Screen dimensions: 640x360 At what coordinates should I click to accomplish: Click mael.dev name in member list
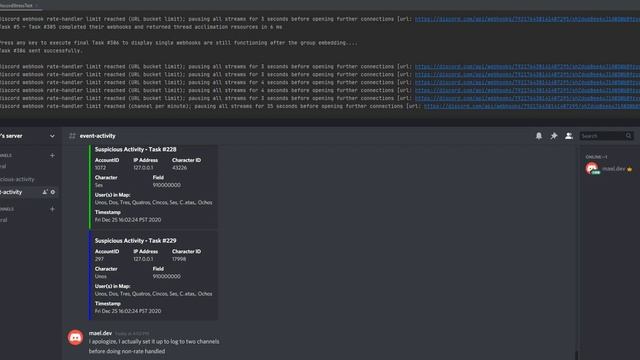point(613,169)
